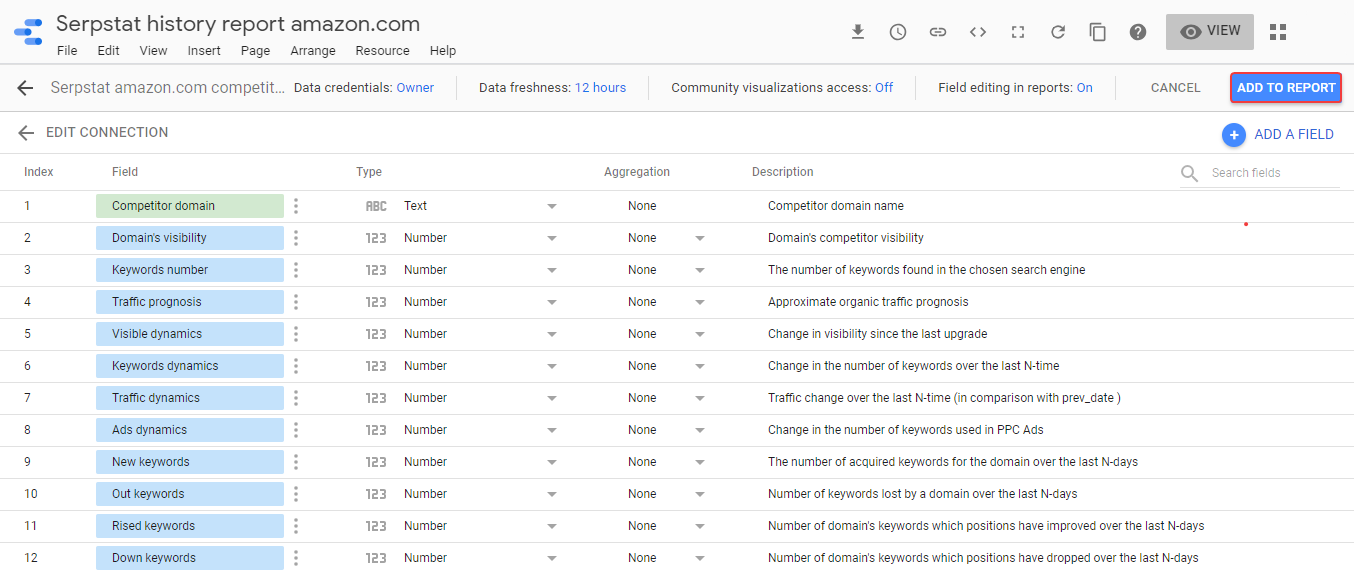Click the refresh data icon
This screenshot has width=1354, height=574.
[x=1058, y=32]
